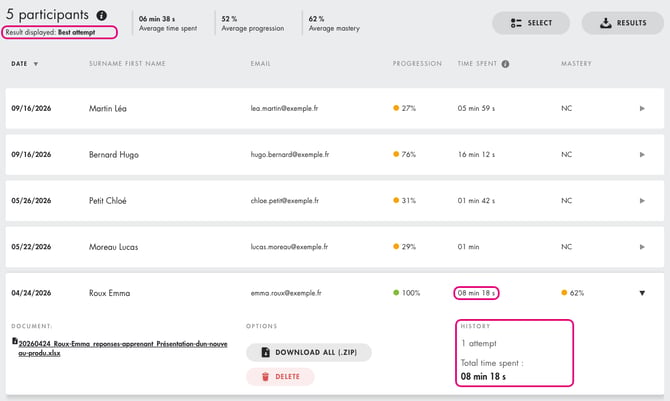The height and width of the screenshot is (401, 670).
Task: Click the name Moreau Lucas
Action: [113, 247]
